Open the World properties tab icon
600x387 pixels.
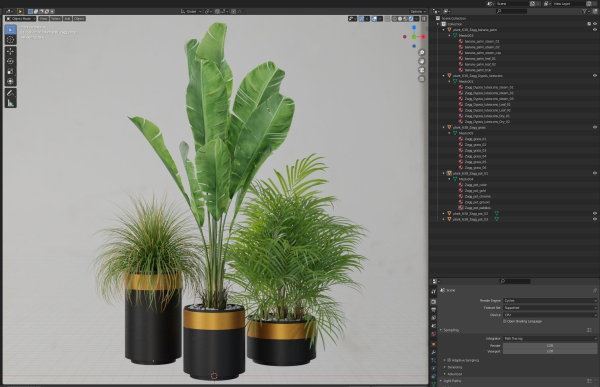click(434, 334)
